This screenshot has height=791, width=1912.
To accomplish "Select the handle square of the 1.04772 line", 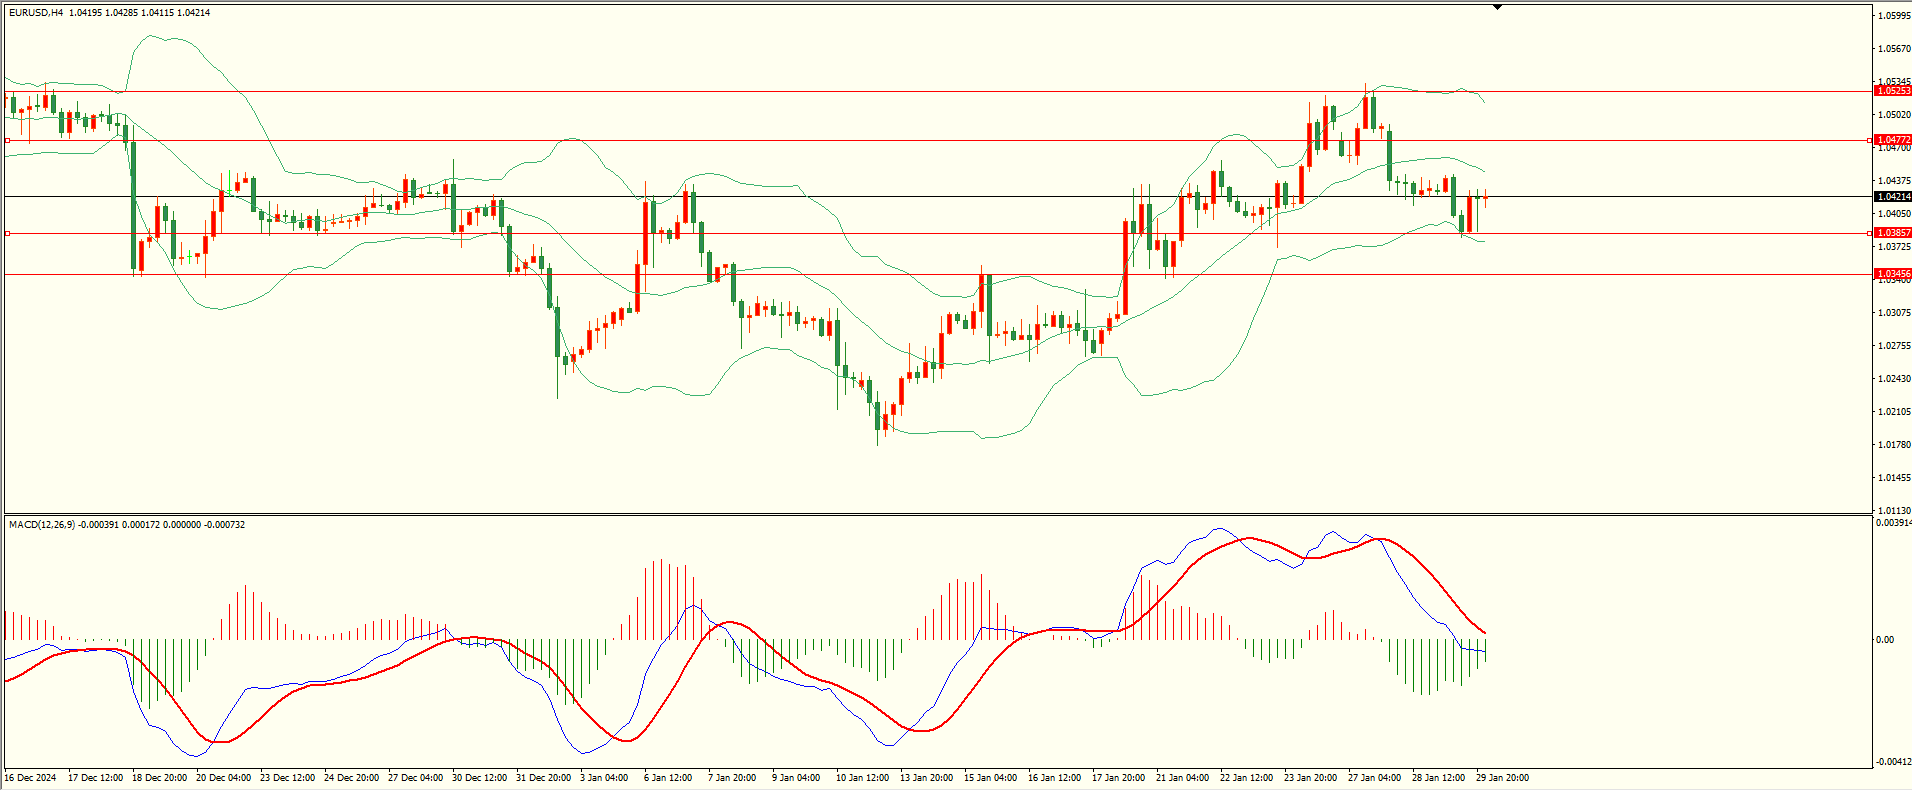I will [8, 141].
